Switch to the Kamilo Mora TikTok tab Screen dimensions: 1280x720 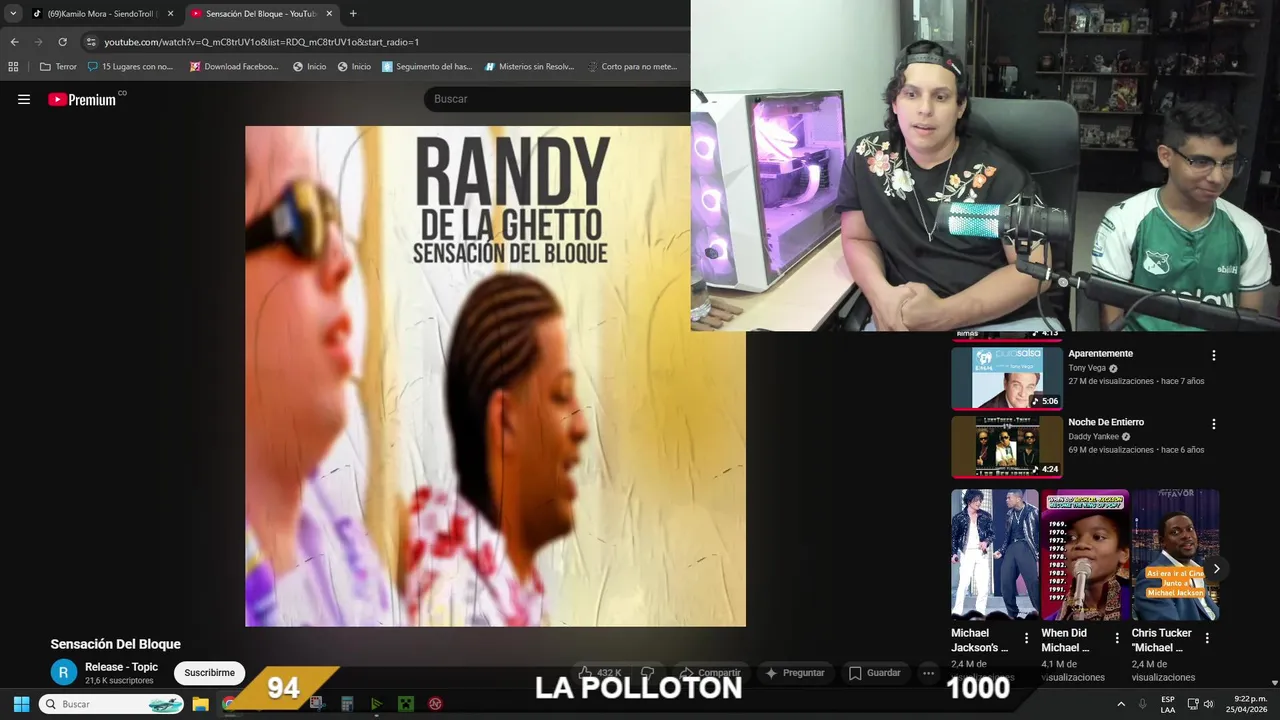pos(103,14)
